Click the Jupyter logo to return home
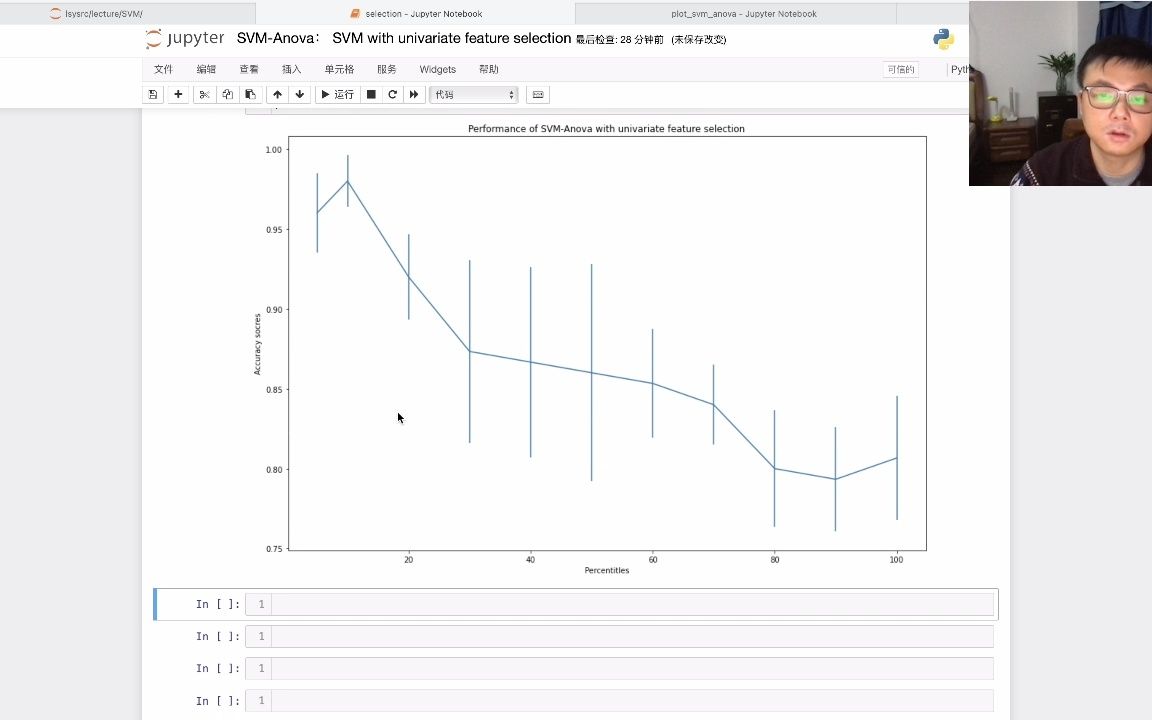 (x=184, y=38)
